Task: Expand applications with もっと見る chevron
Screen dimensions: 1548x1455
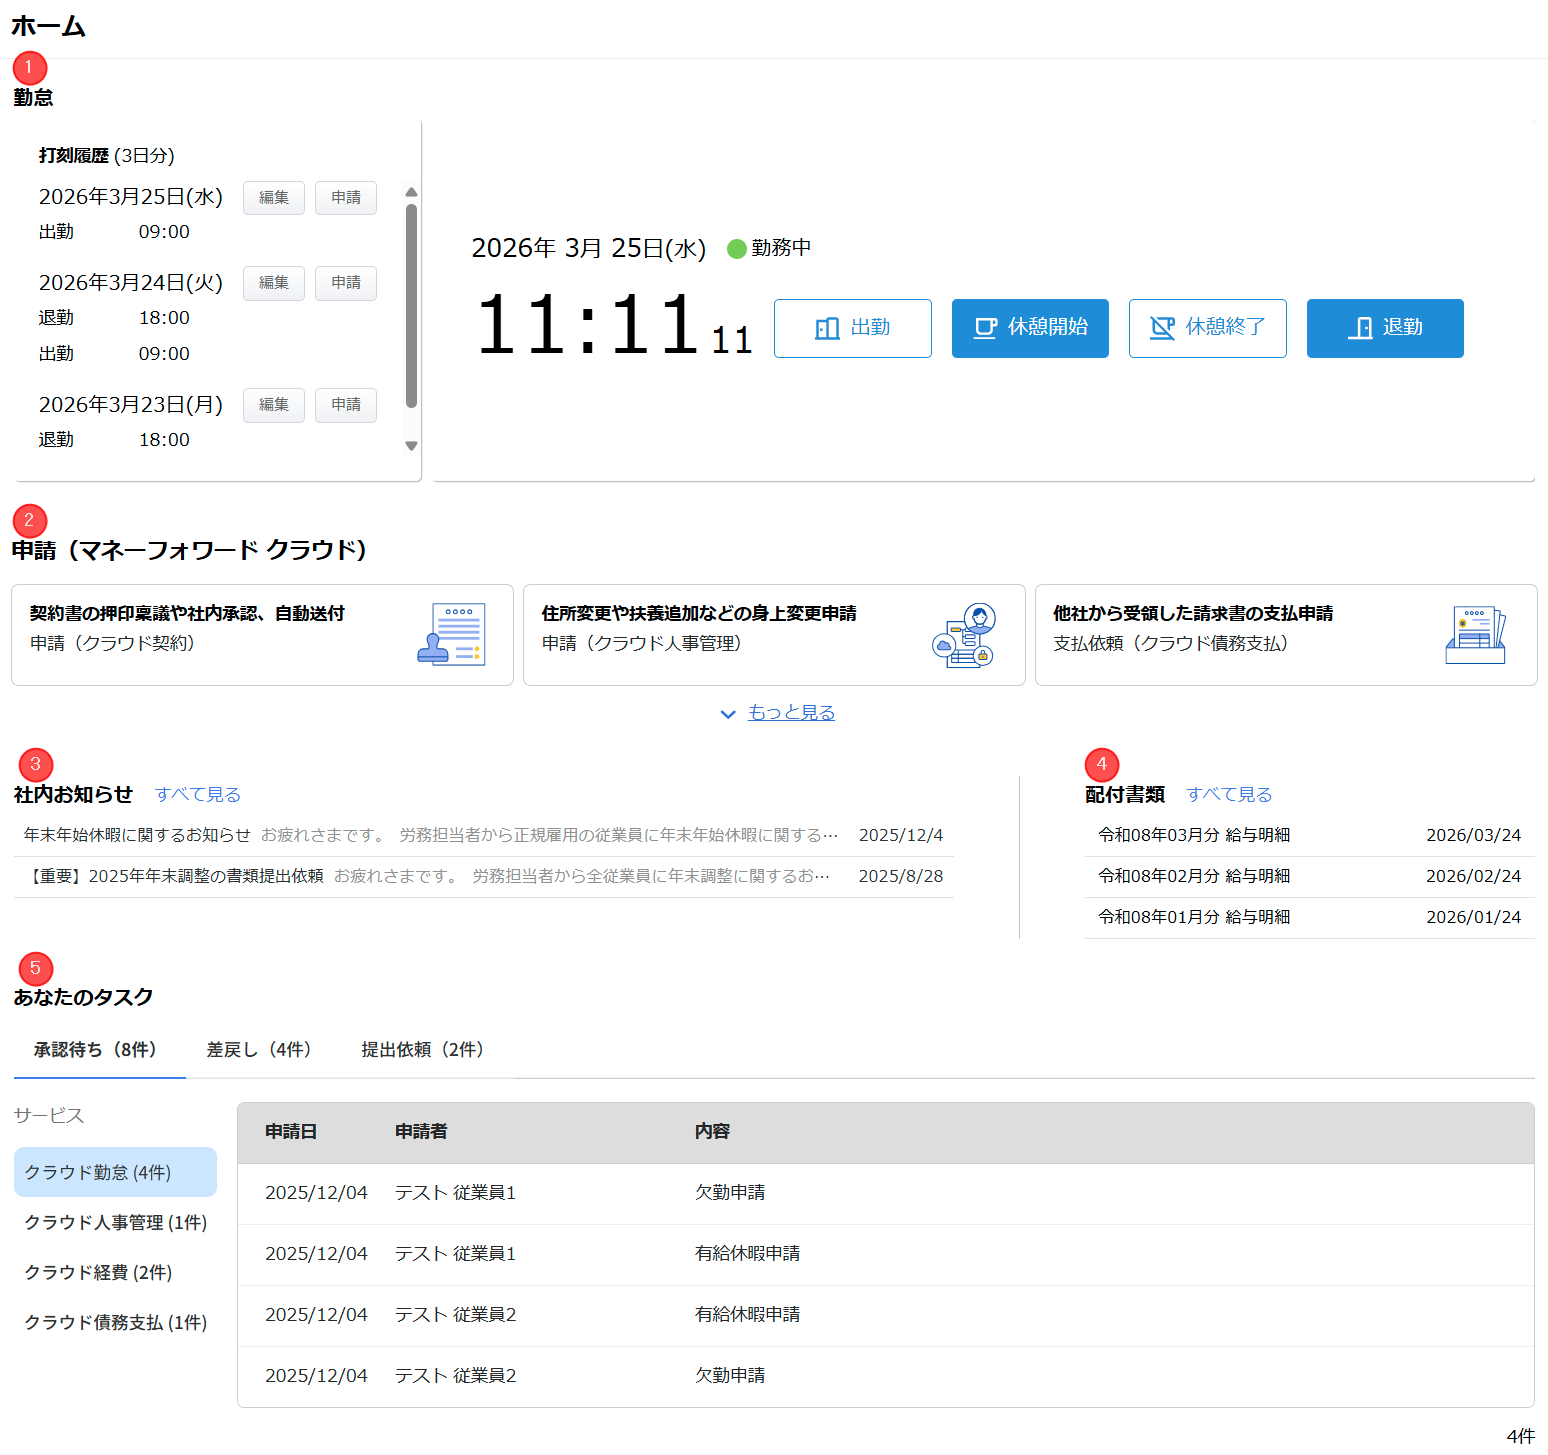Action: coord(728,714)
